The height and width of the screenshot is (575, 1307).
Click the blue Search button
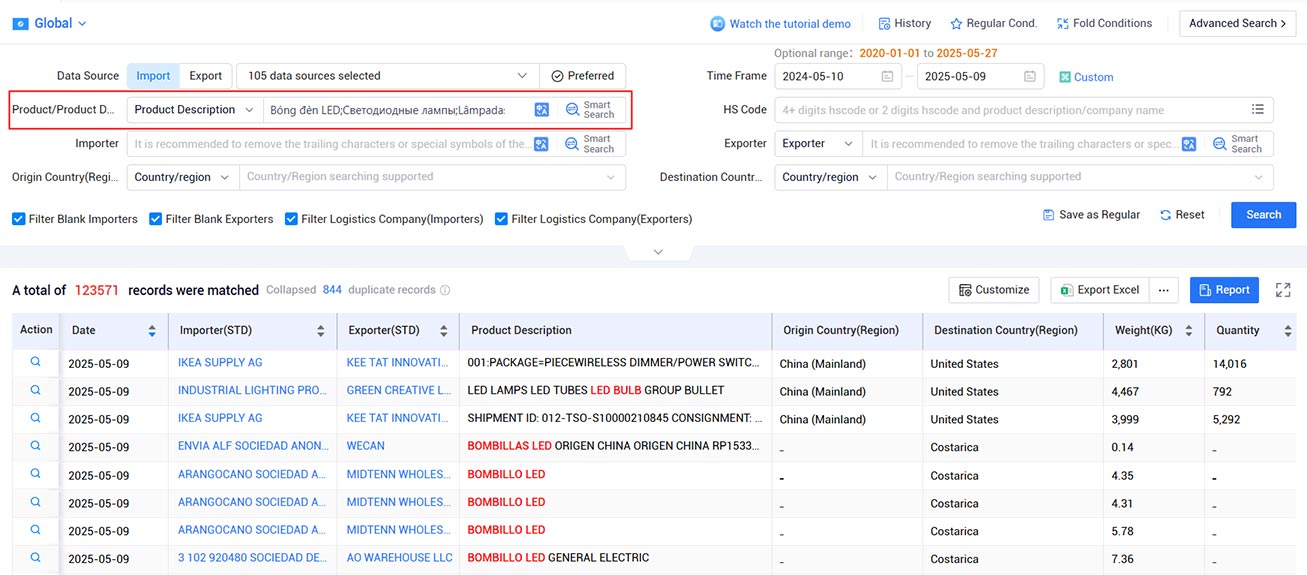1263,215
